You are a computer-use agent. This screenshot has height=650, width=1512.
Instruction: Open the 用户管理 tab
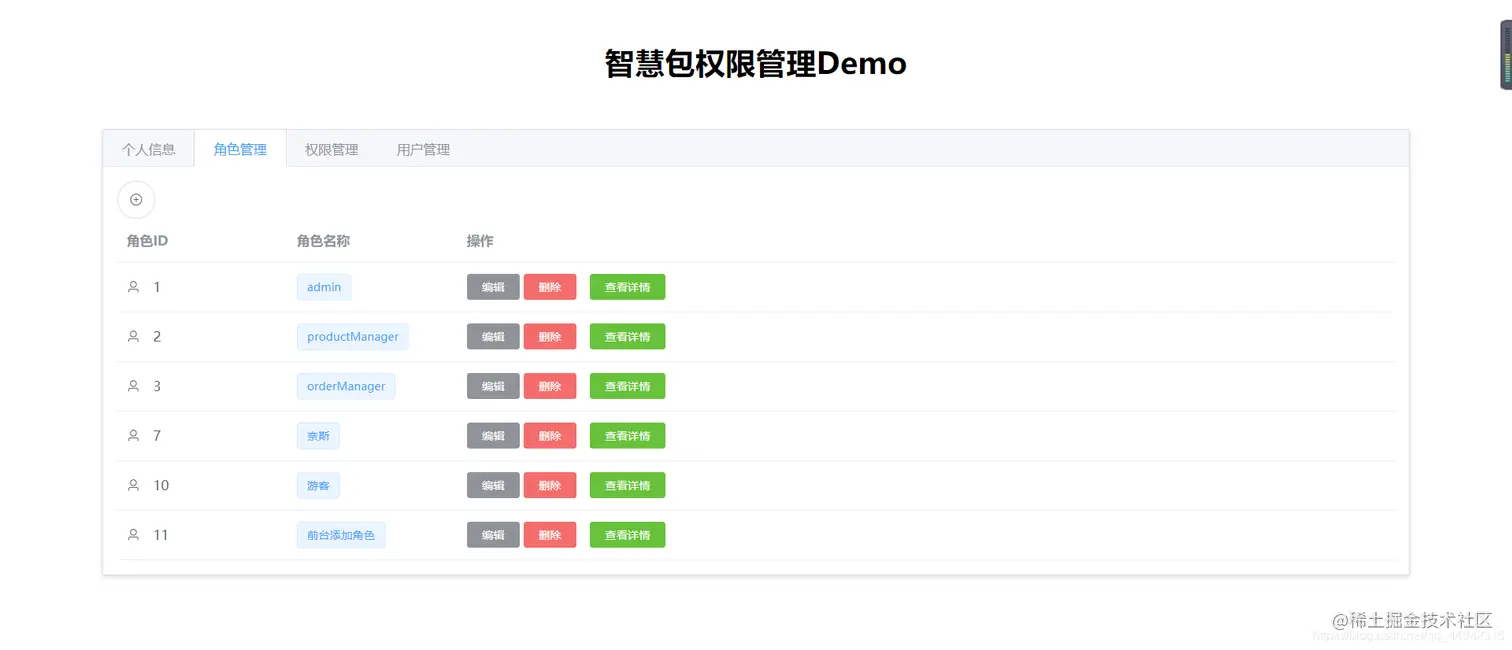point(423,149)
